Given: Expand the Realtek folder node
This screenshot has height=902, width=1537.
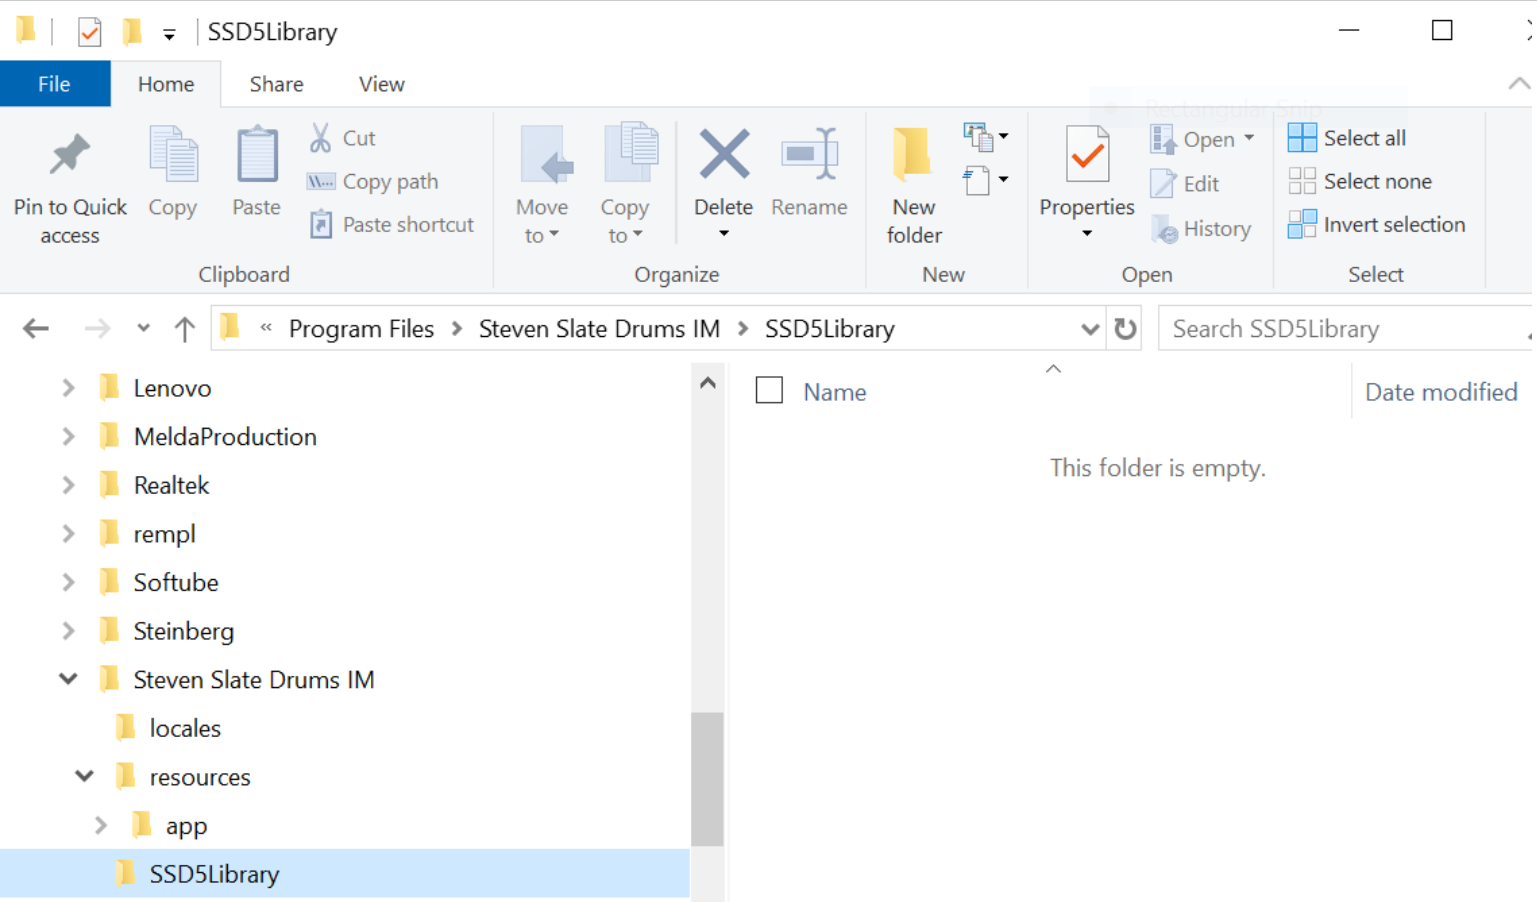Looking at the screenshot, I should [68, 485].
